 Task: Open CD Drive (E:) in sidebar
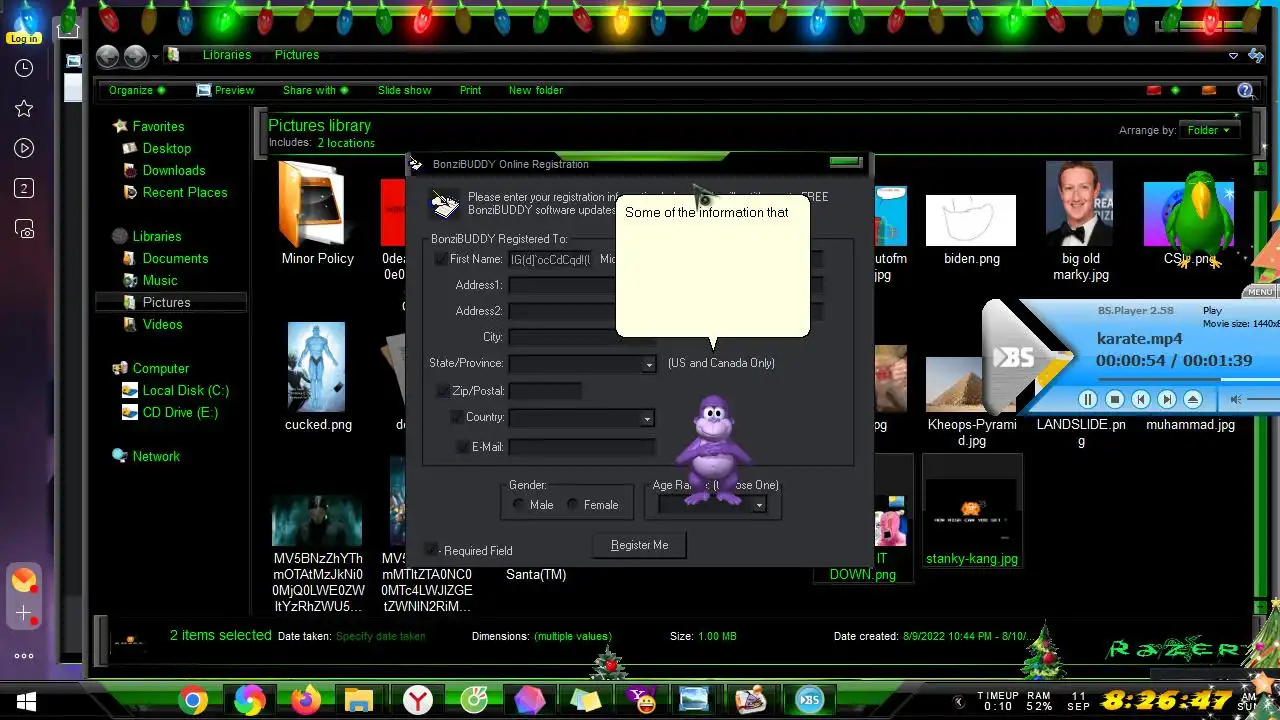tap(180, 412)
